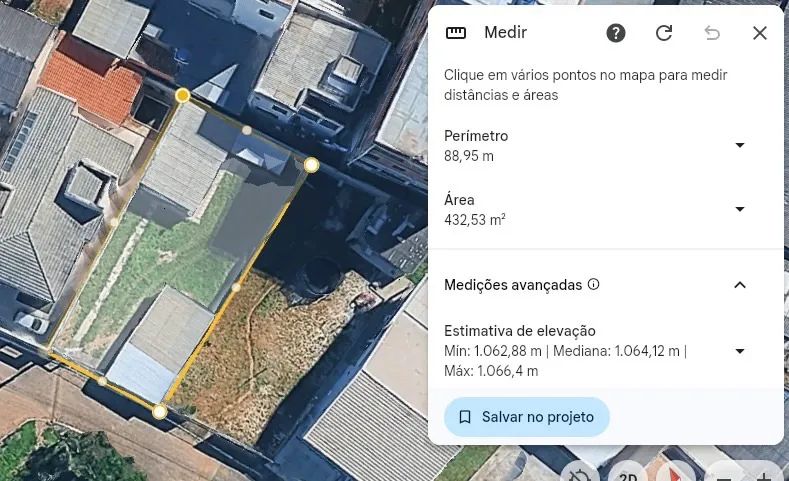Select white polygon vertex at the street corner
Screen dimensions: 789x481
click(x=160, y=412)
